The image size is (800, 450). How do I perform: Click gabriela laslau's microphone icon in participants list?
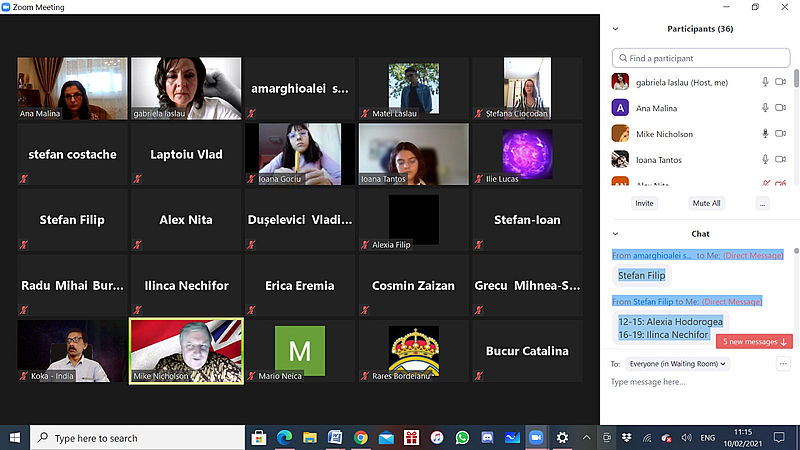(766, 82)
